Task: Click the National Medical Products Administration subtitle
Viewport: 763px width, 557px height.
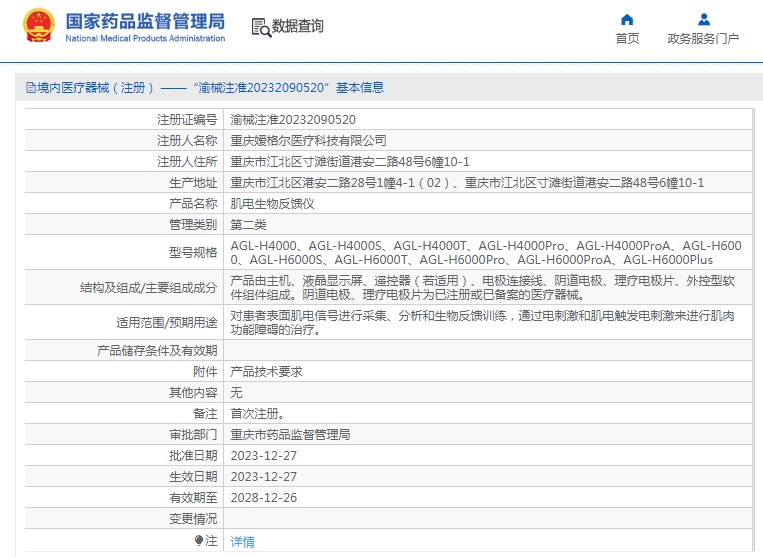Action: tap(145, 39)
